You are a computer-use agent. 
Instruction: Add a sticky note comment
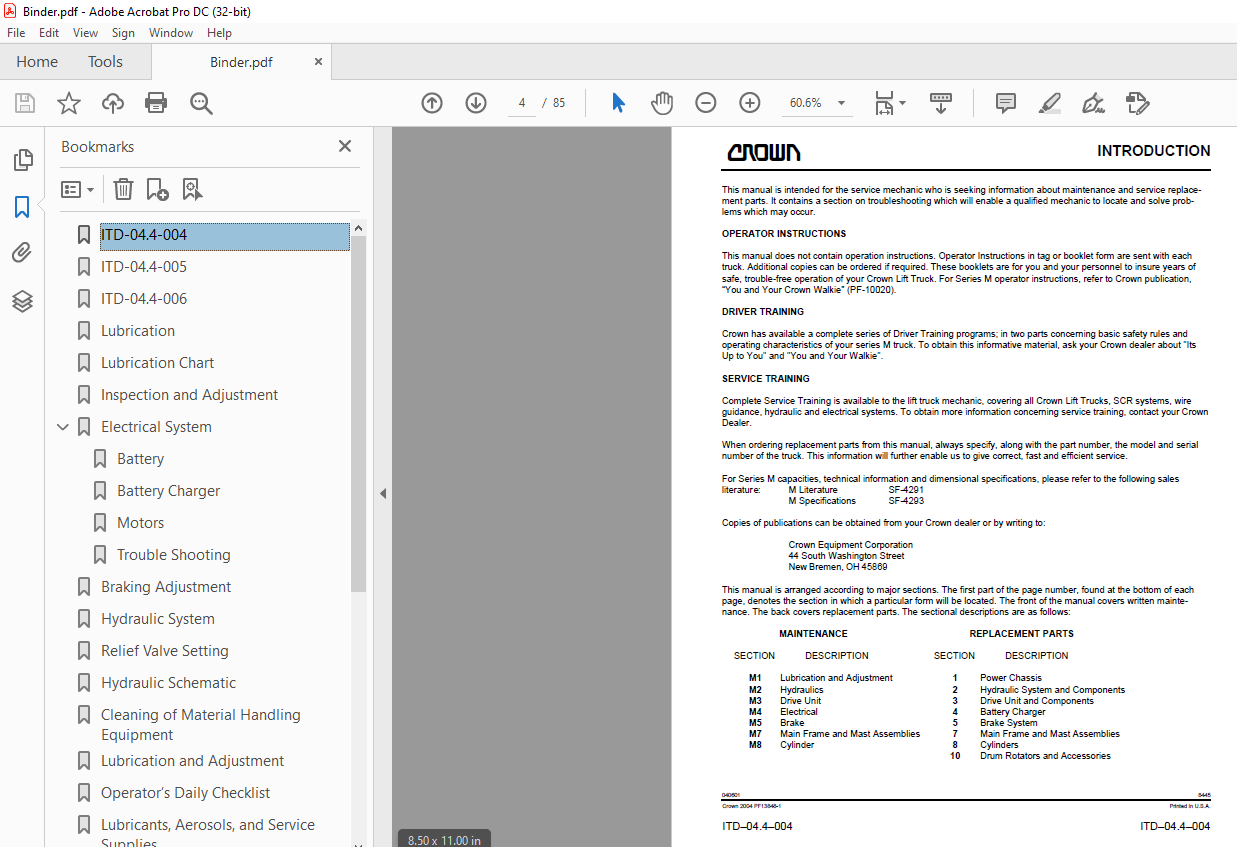(x=1006, y=103)
